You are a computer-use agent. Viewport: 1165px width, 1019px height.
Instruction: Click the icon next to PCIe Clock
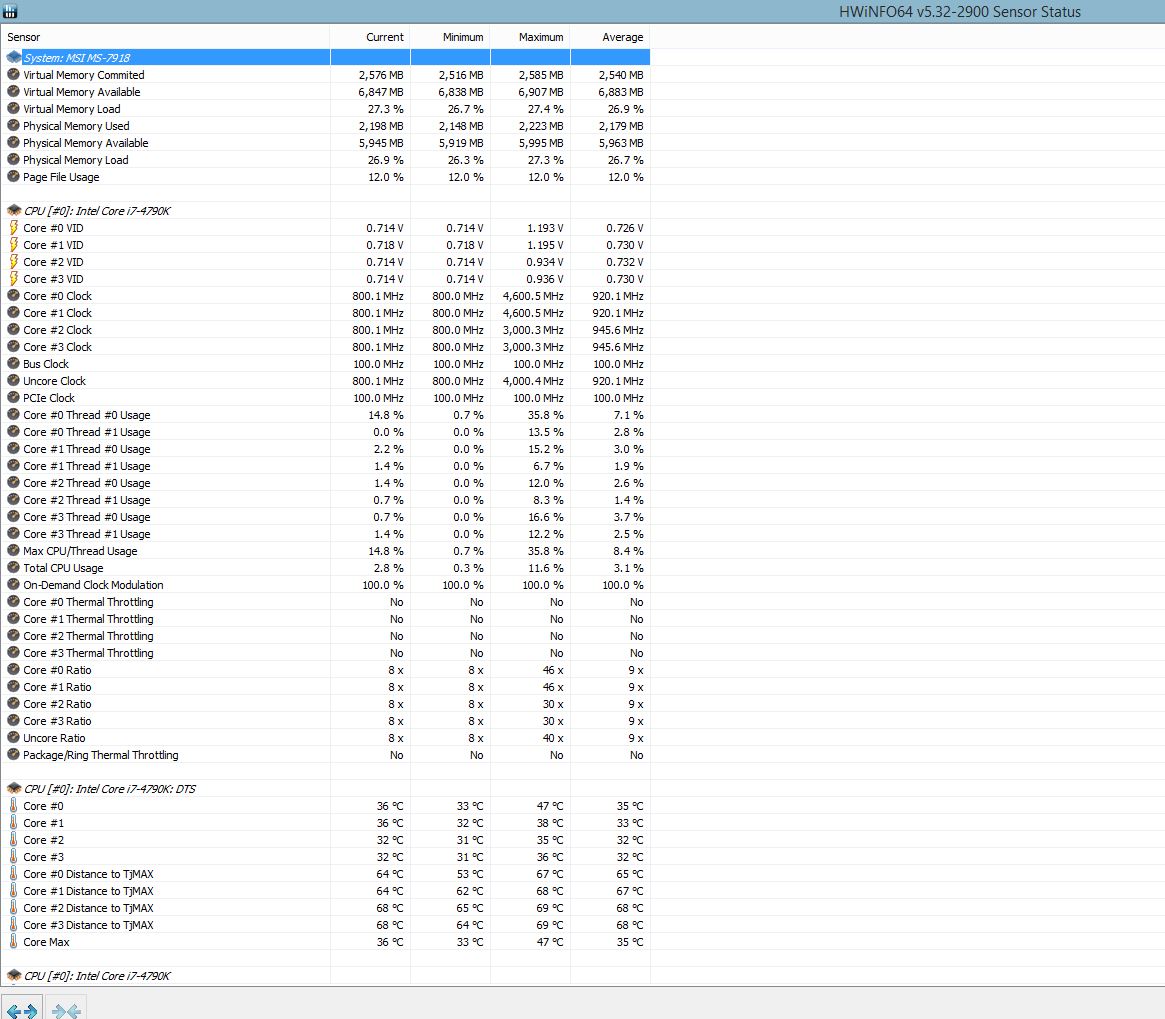point(13,398)
